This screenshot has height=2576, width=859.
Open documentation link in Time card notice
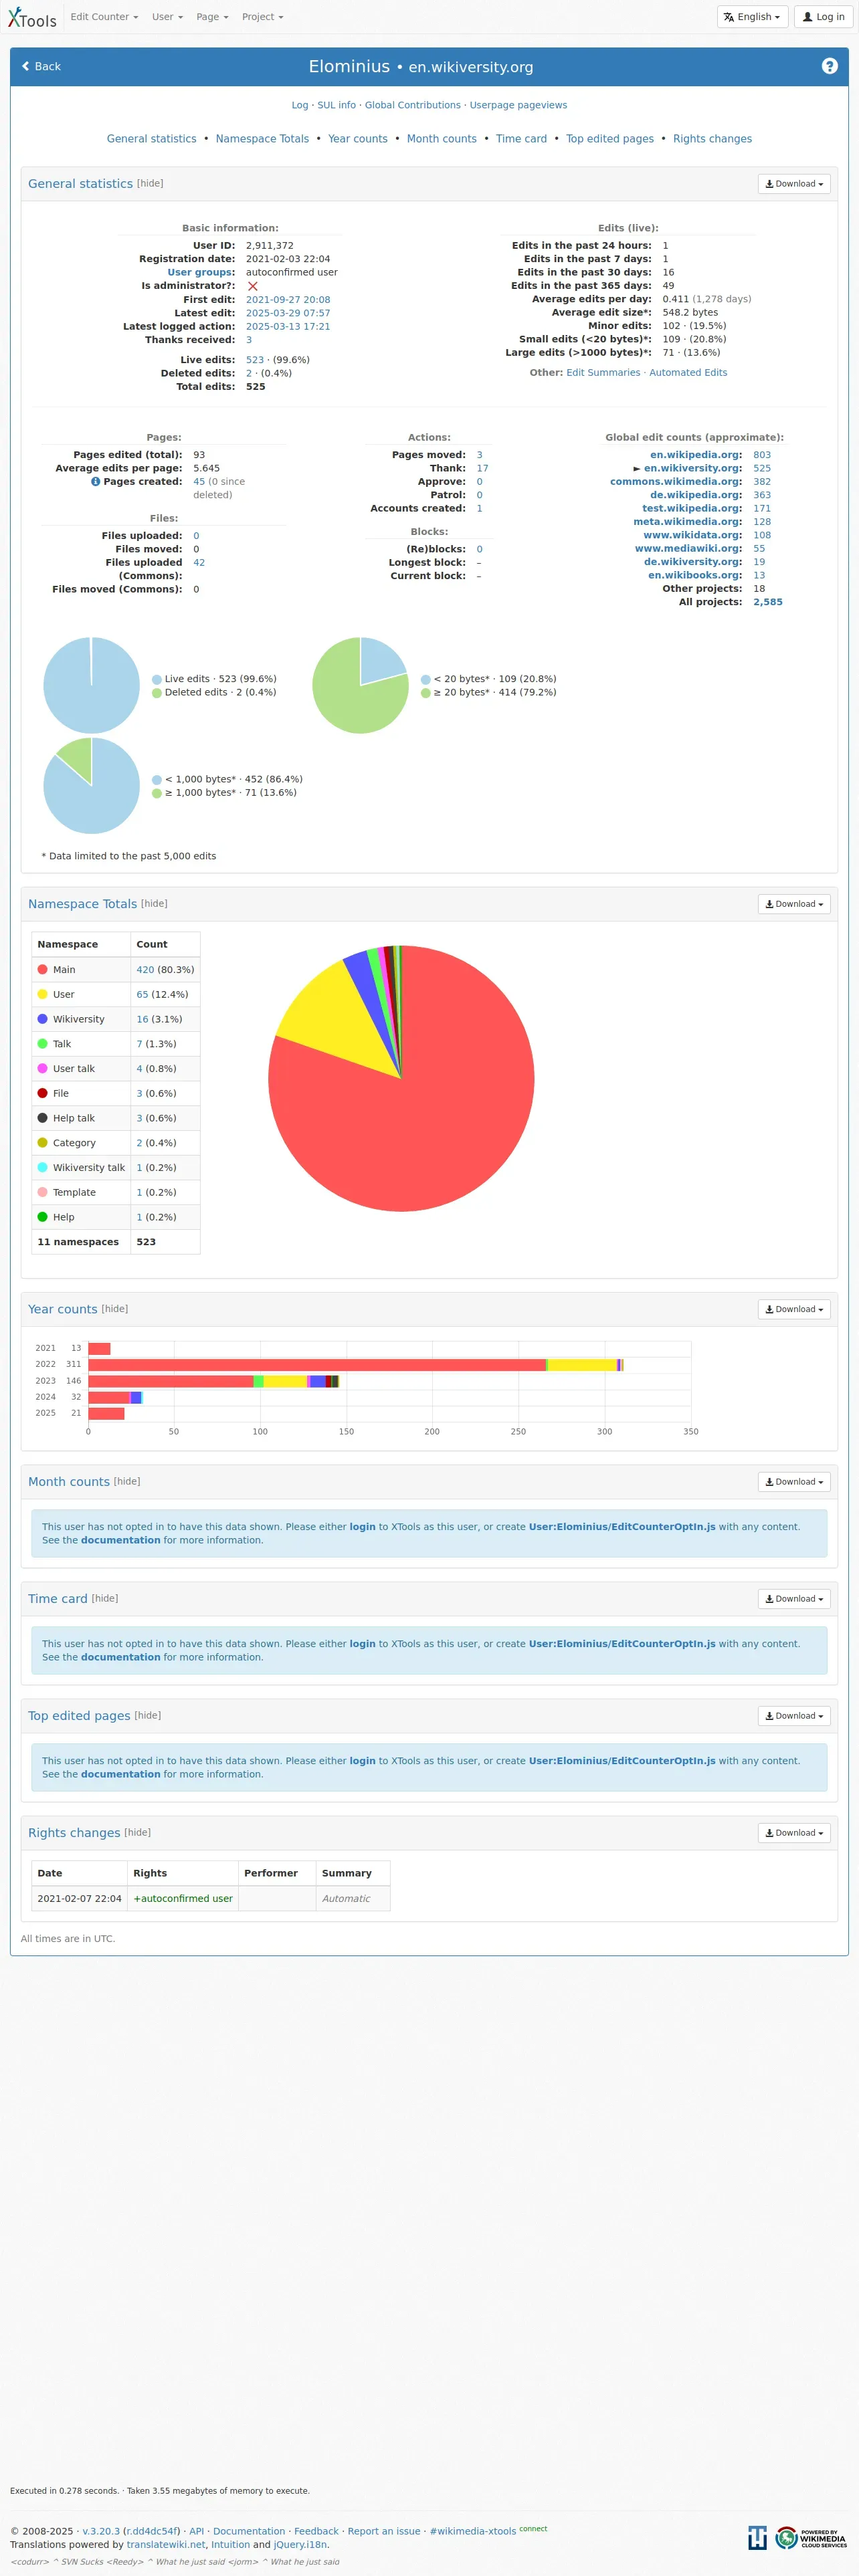pos(121,1657)
